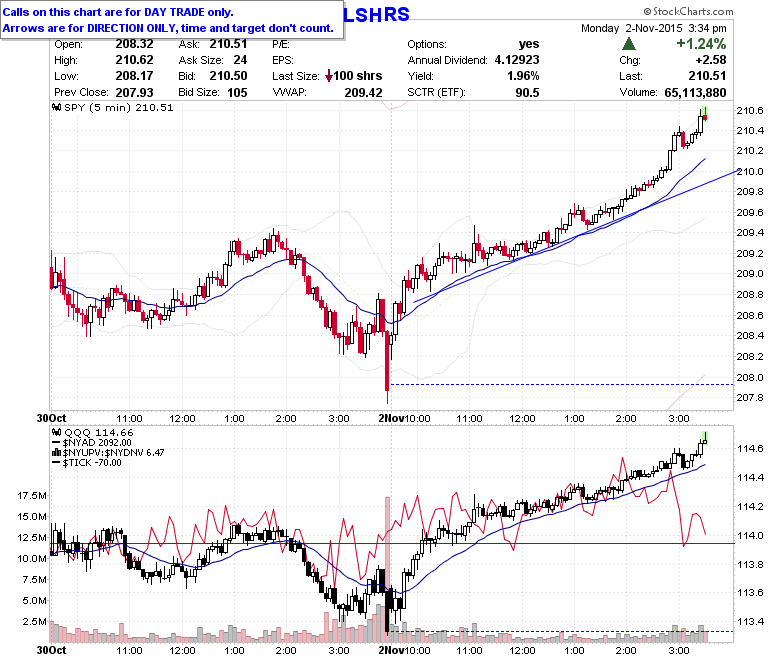780x659 pixels.
Task: Click the date 'Monday 2-Nov-2015 3:34 pm'
Action: click(x=654, y=28)
